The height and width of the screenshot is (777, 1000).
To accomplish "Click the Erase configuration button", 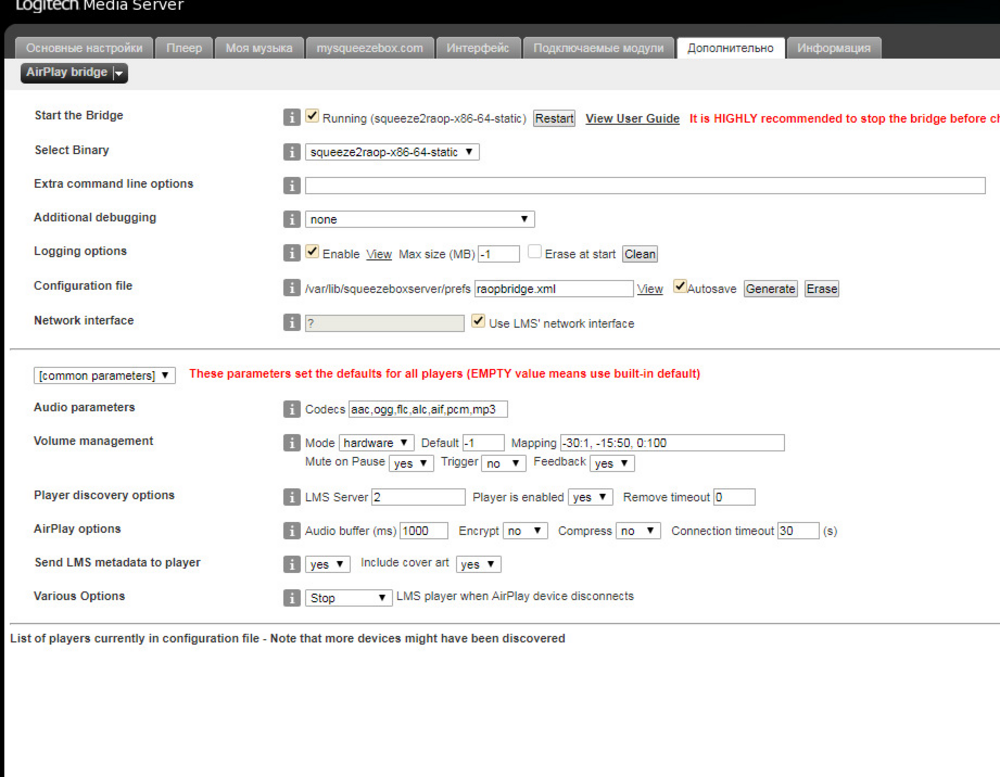I will 821,289.
